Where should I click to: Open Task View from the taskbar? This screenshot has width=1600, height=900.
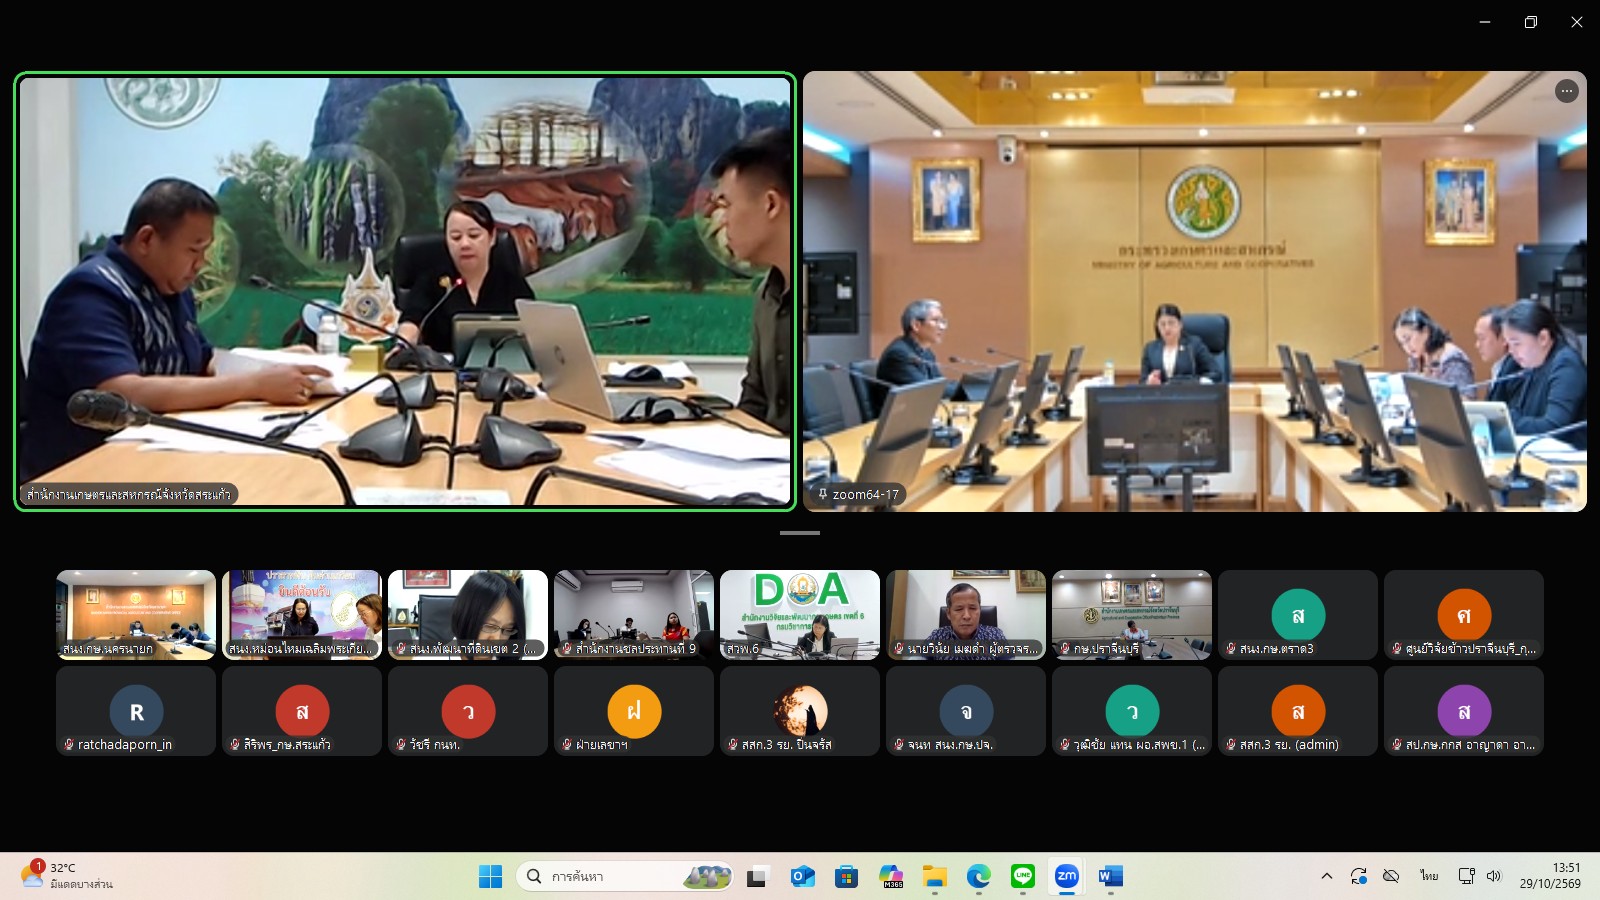click(x=757, y=876)
